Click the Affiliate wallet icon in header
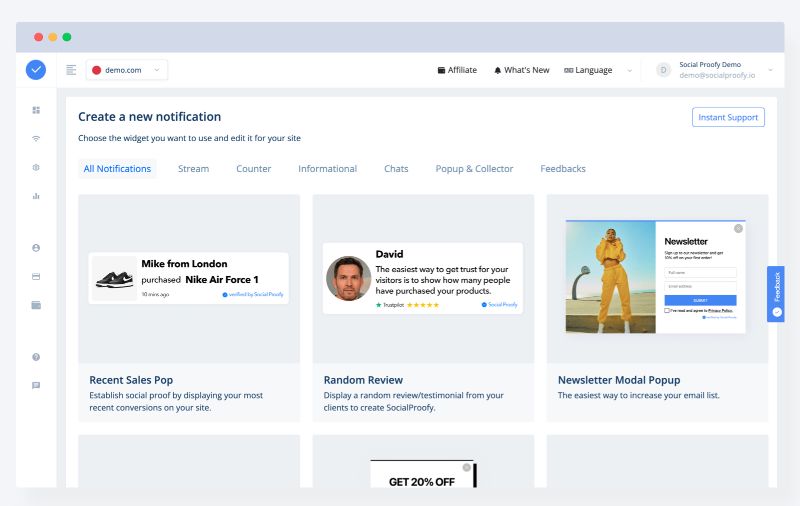This screenshot has height=506, width=800. point(441,70)
